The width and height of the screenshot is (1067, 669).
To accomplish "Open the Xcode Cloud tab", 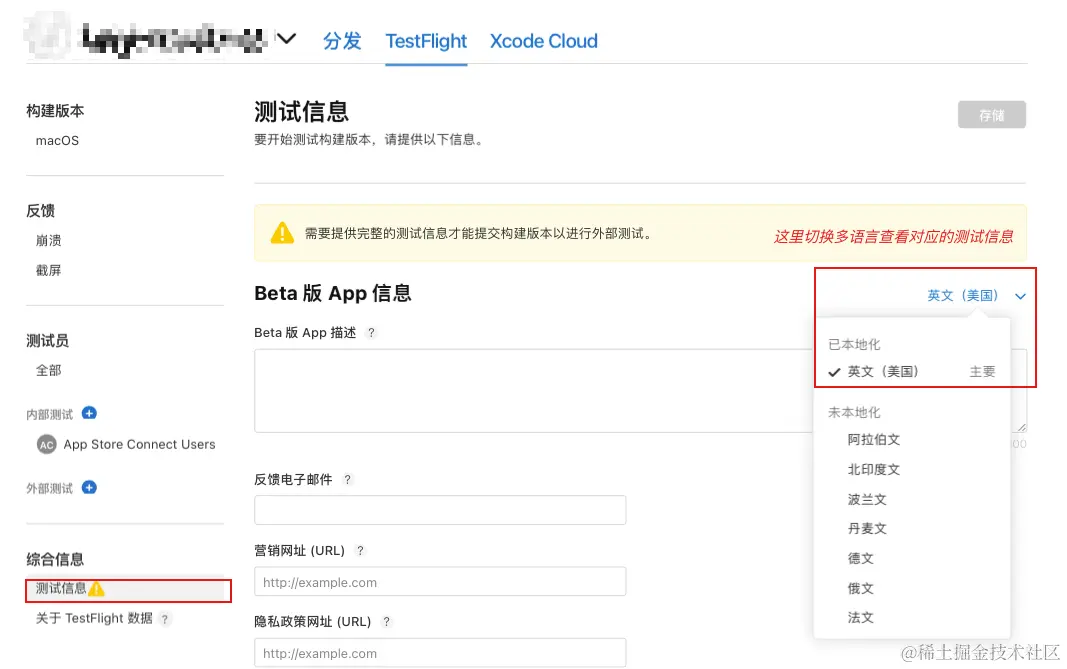I will (x=544, y=41).
